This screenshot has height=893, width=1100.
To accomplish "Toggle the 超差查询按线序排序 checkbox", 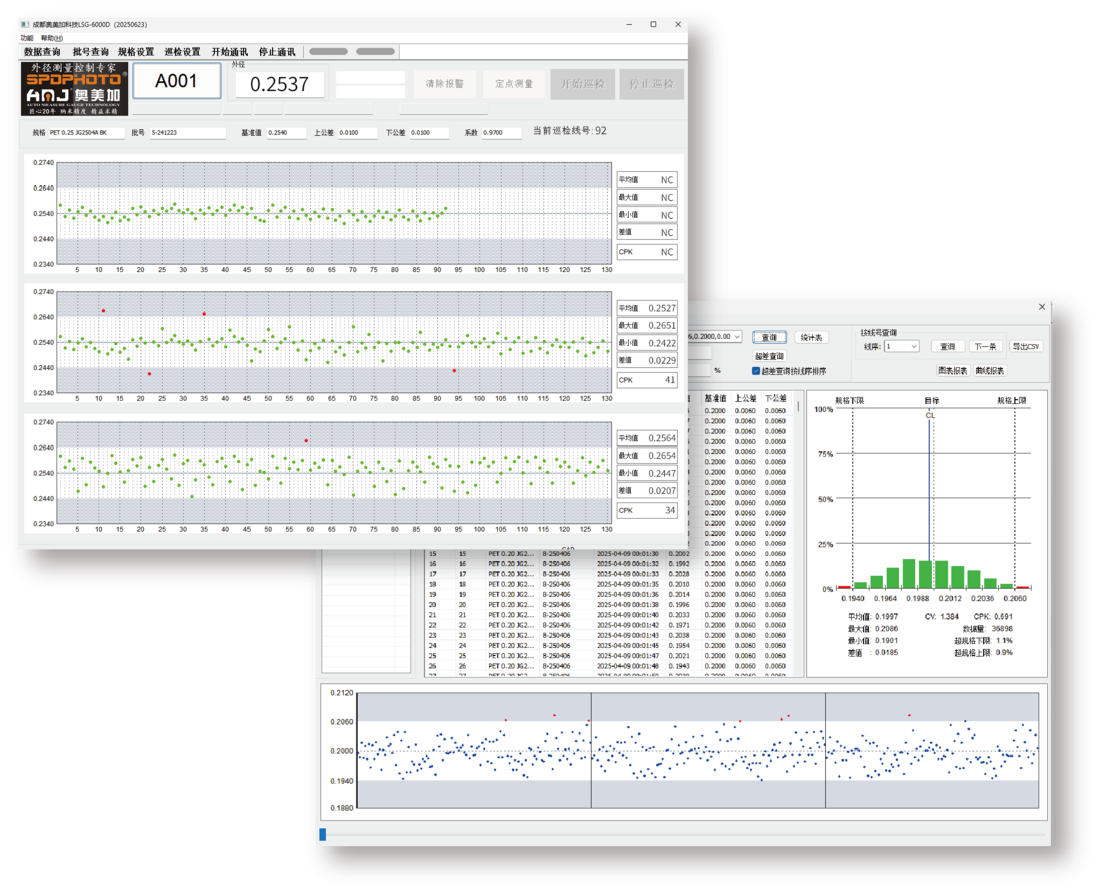I will [756, 371].
